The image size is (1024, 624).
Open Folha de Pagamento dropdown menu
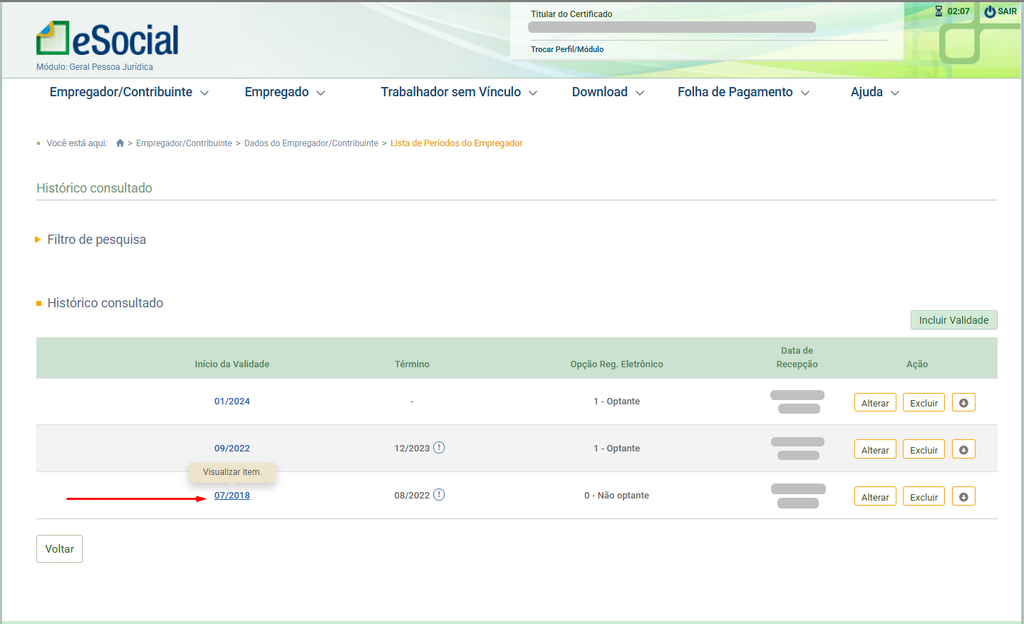[743, 92]
